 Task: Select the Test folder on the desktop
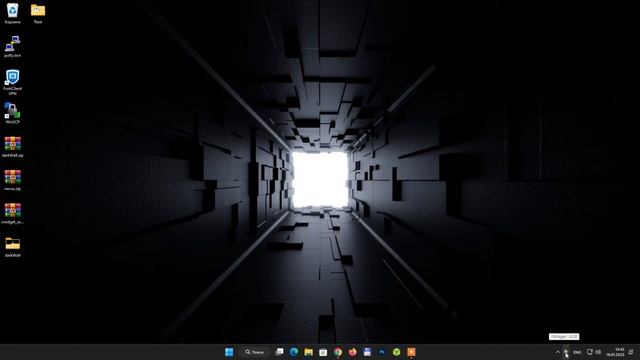[x=38, y=13]
